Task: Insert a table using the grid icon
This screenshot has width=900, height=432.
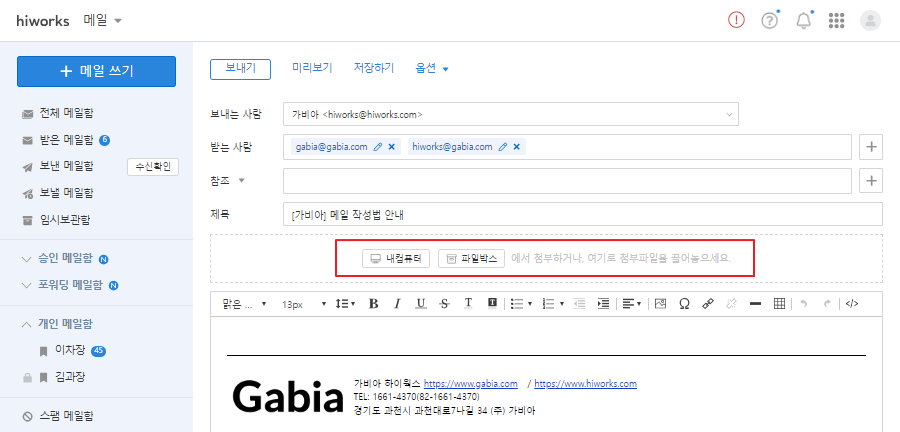Action: coord(780,303)
